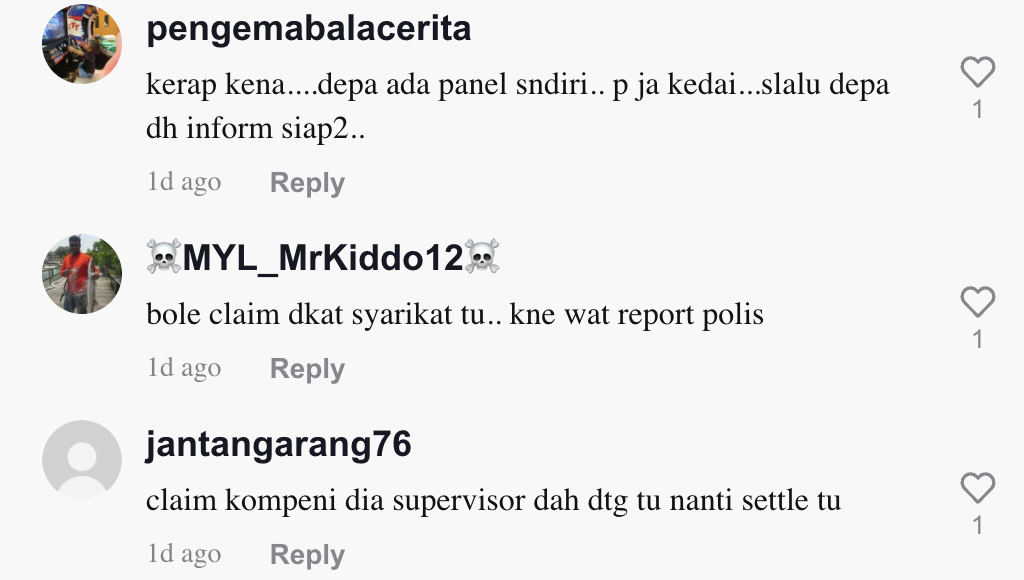This screenshot has height=580, width=1024.
Task: Go to the jantangarang76 username profile
Action: [279, 445]
